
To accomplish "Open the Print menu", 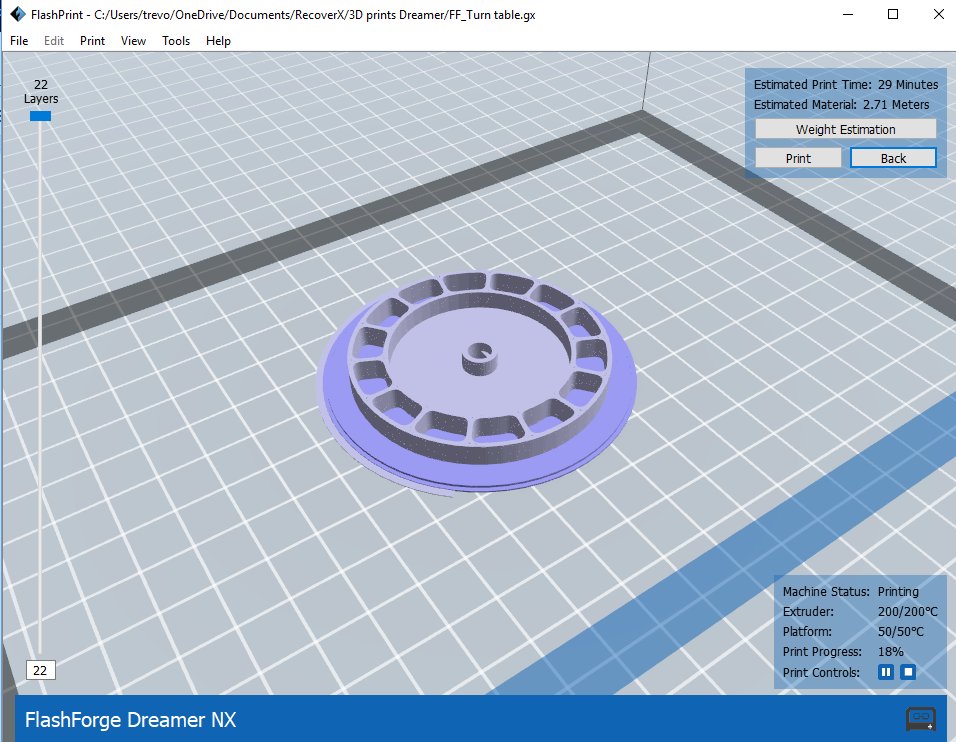I will coord(92,41).
